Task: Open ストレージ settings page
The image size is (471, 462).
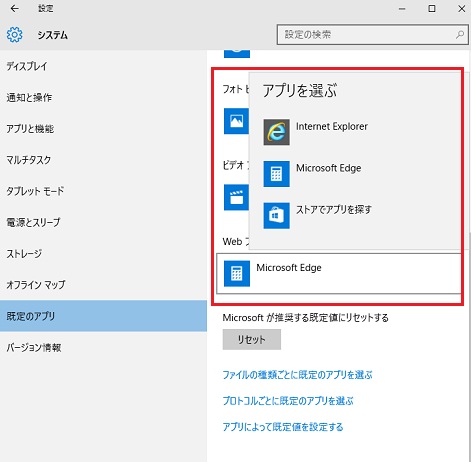Action: 103,253
